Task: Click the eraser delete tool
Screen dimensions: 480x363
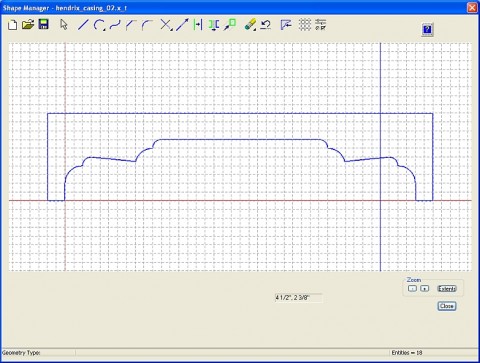Action: point(250,25)
